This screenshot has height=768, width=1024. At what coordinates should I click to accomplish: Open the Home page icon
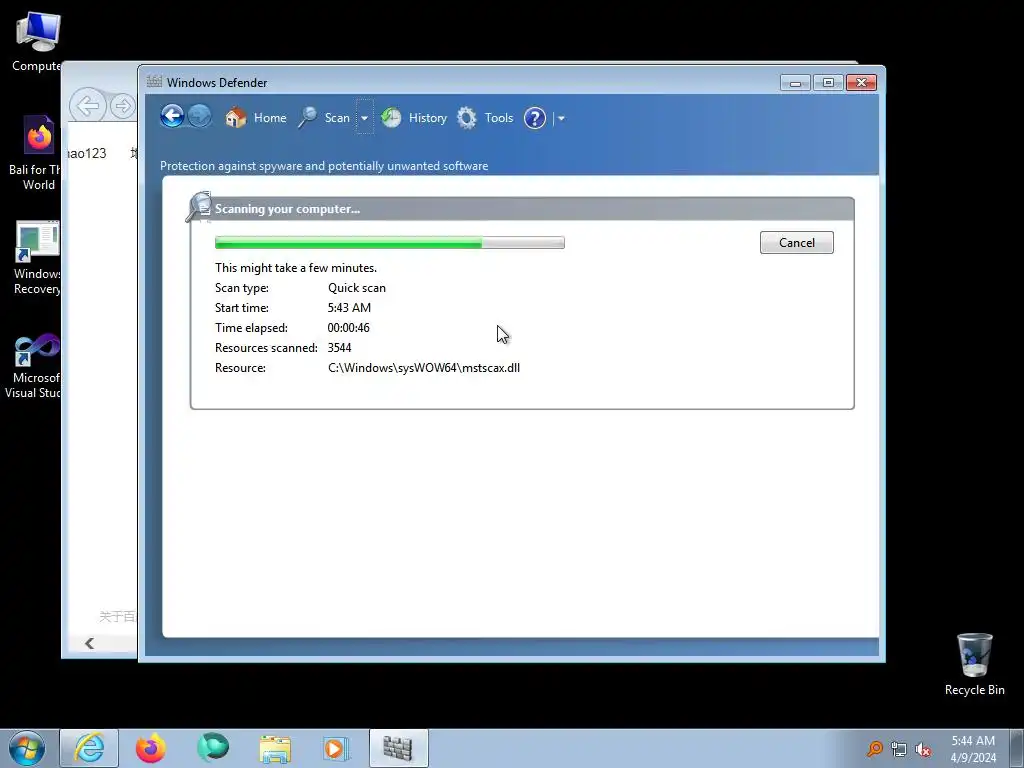click(236, 118)
